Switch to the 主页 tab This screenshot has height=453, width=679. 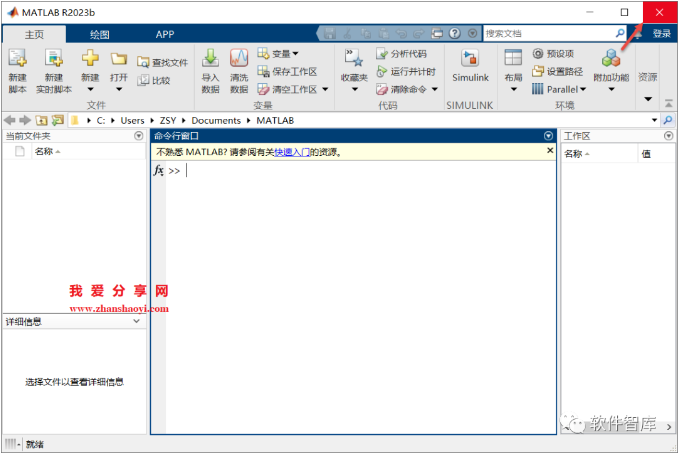[34, 34]
